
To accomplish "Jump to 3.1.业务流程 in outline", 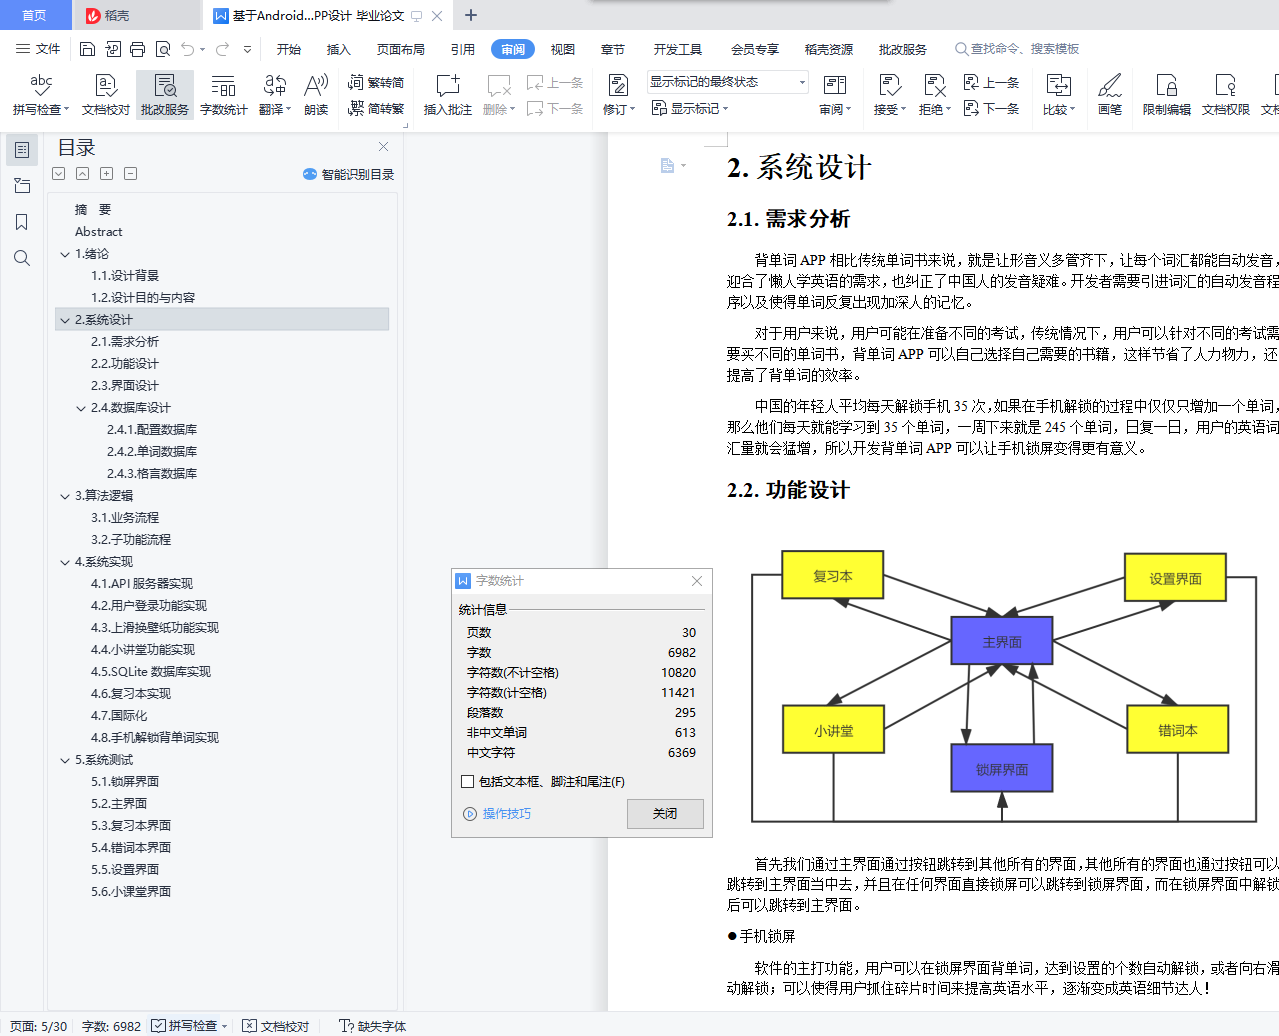I will pos(124,518).
